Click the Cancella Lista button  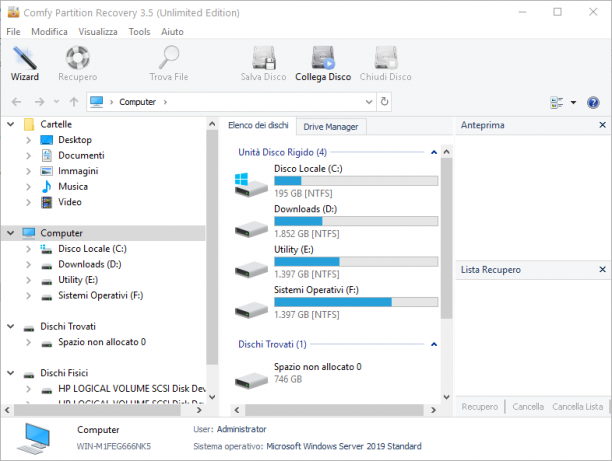click(577, 407)
